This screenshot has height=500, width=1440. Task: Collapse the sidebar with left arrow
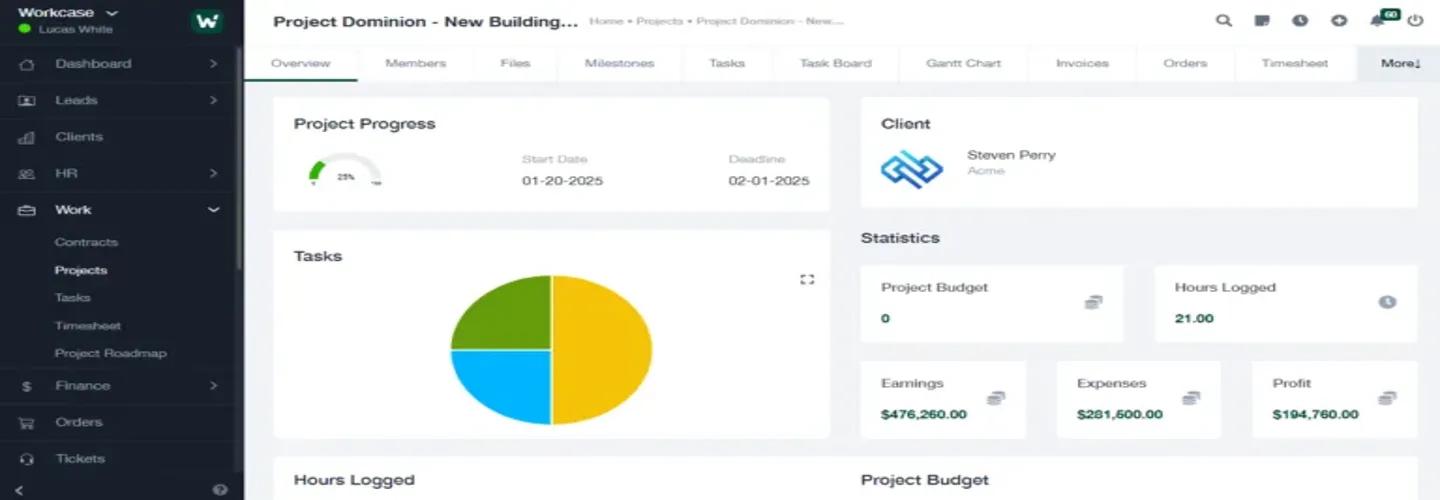point(20,489)
